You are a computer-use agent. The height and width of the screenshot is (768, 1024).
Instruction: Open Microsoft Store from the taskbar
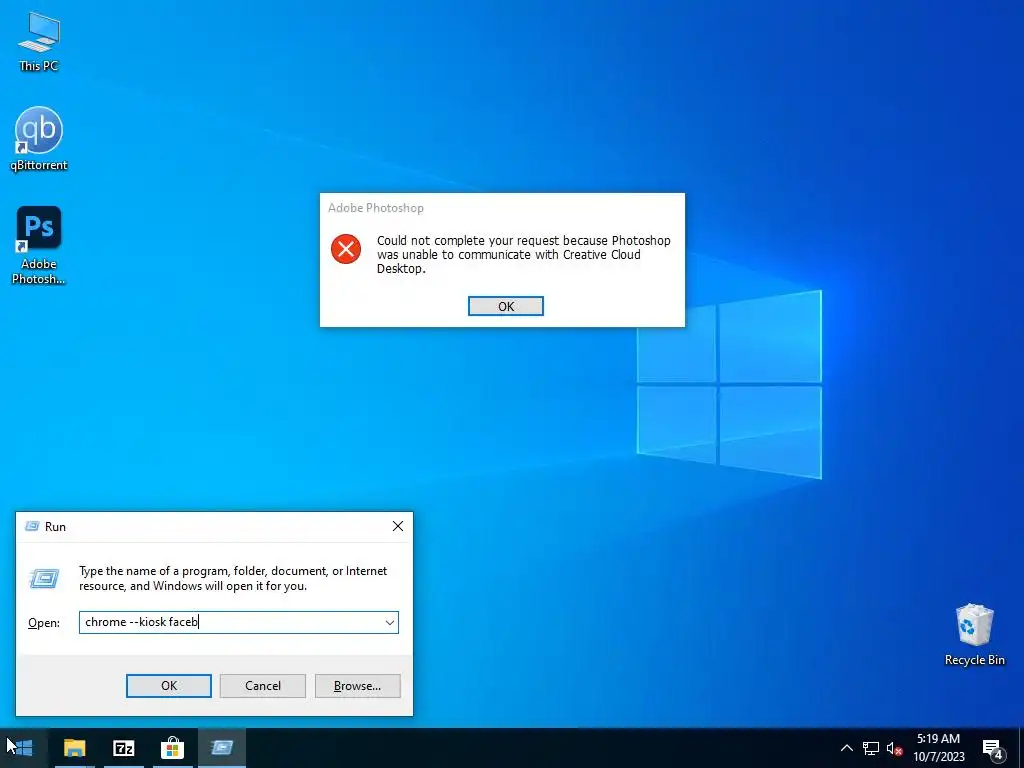coord(172,748)
